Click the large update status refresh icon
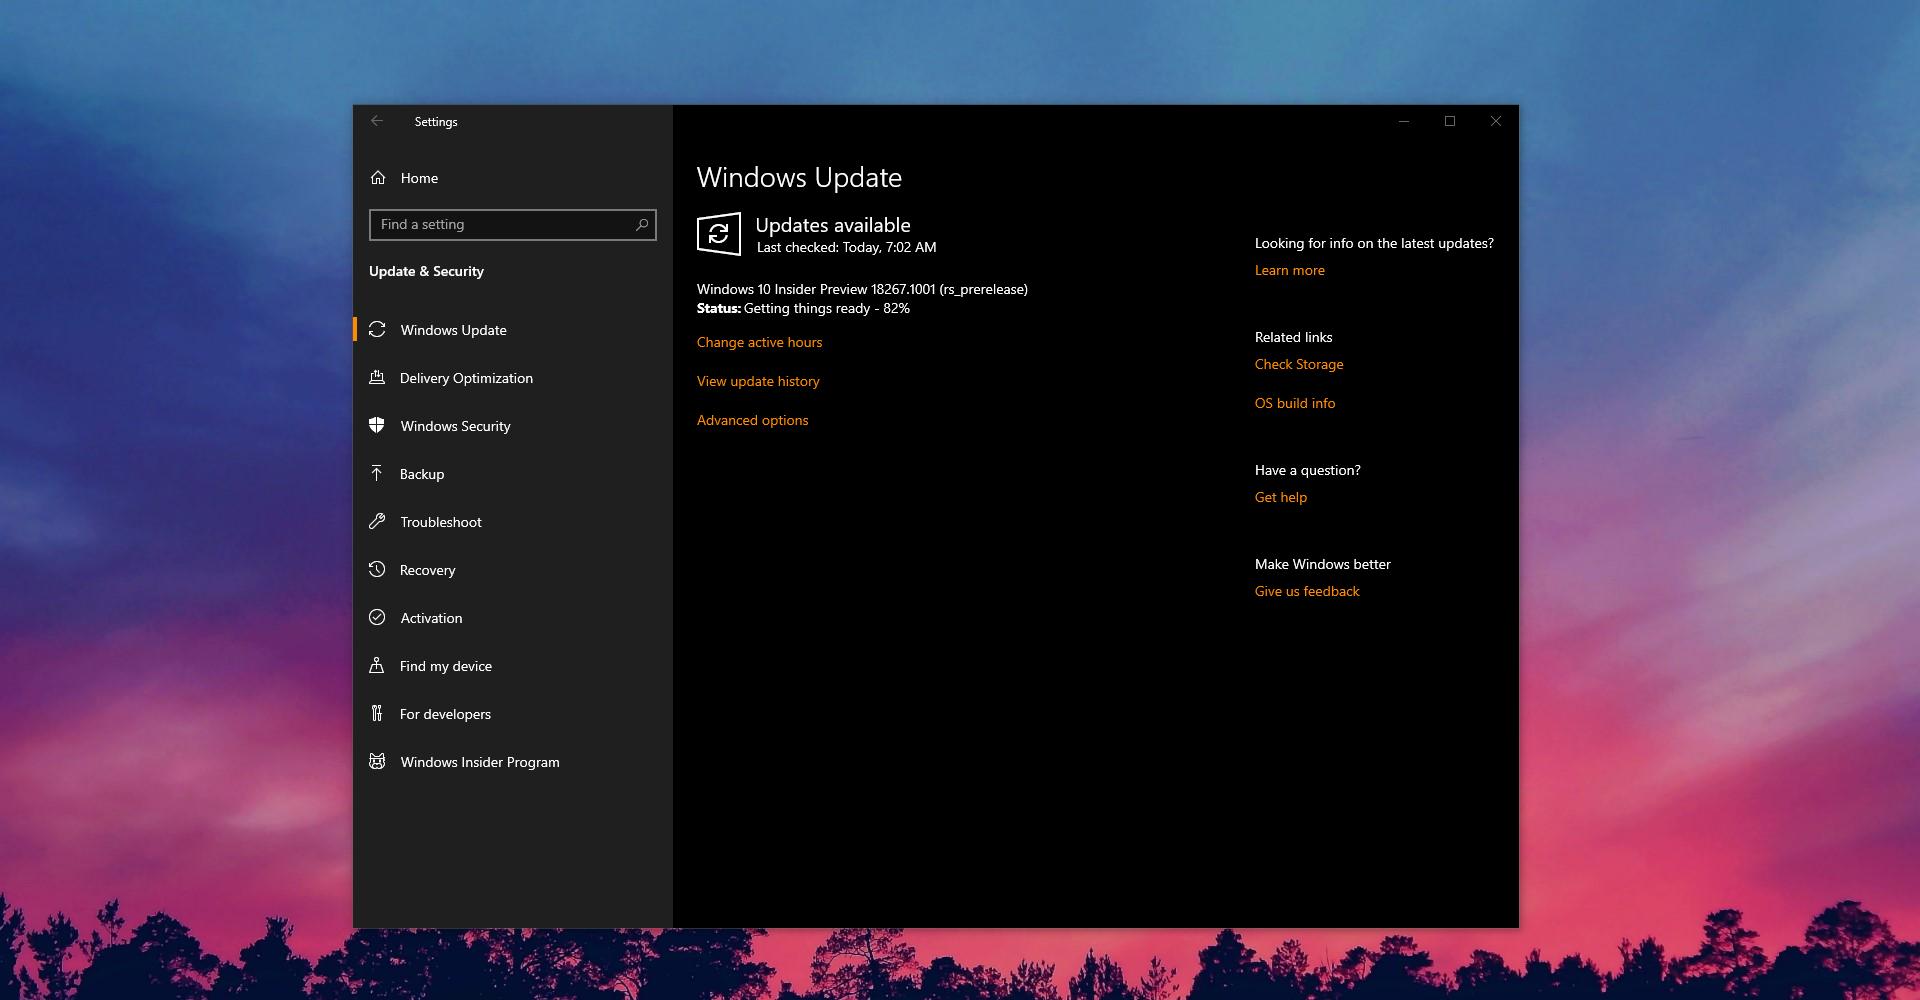Screen dimensions: 1920x1000 point(718,234)
